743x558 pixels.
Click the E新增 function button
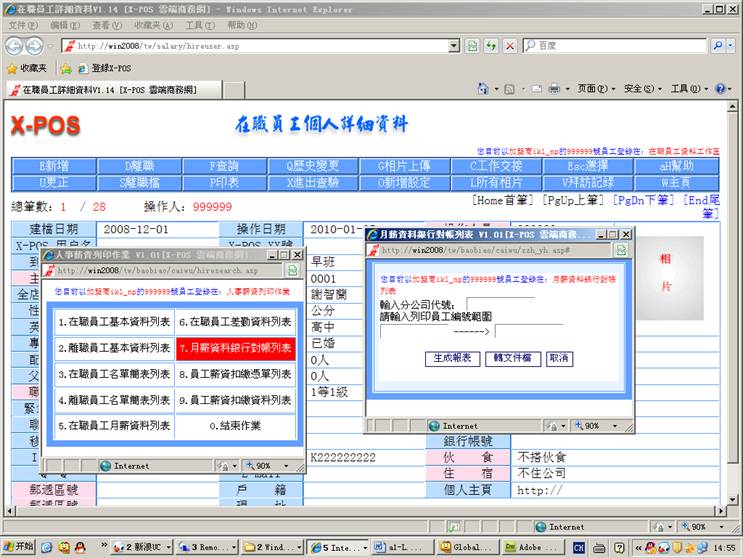[69, 166]
